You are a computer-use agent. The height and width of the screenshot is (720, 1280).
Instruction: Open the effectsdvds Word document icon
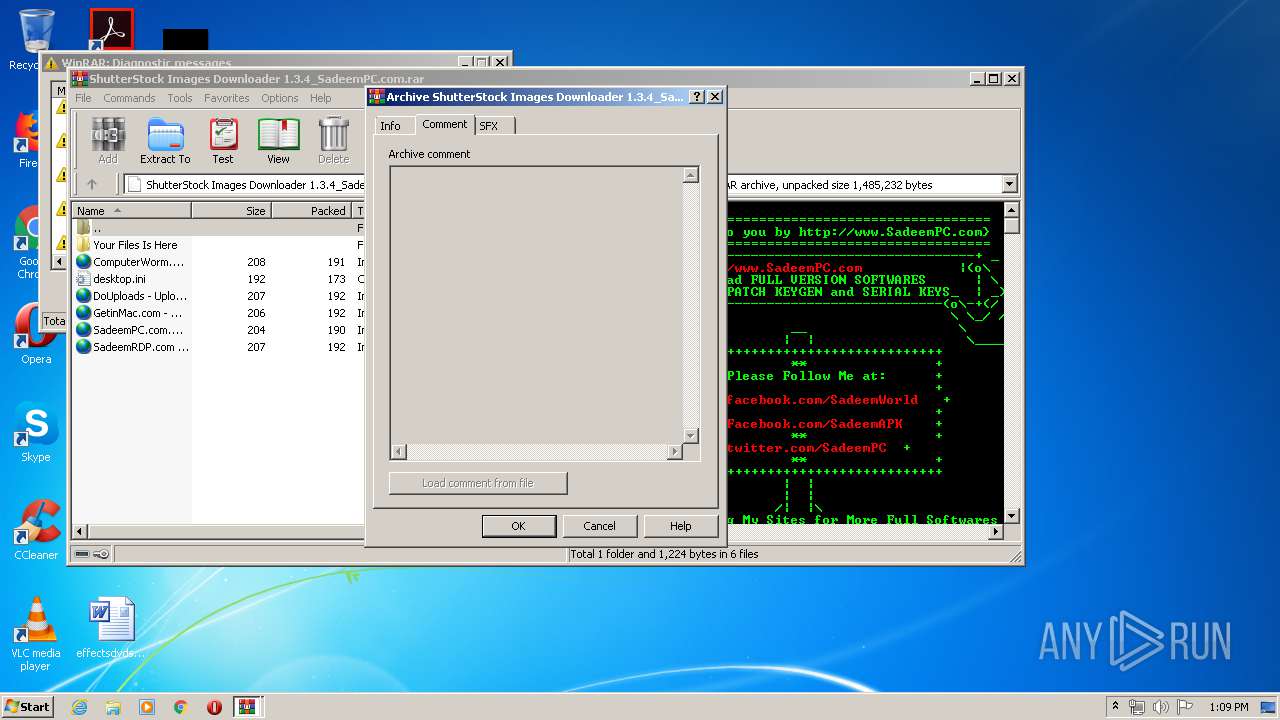pos(110,628)
